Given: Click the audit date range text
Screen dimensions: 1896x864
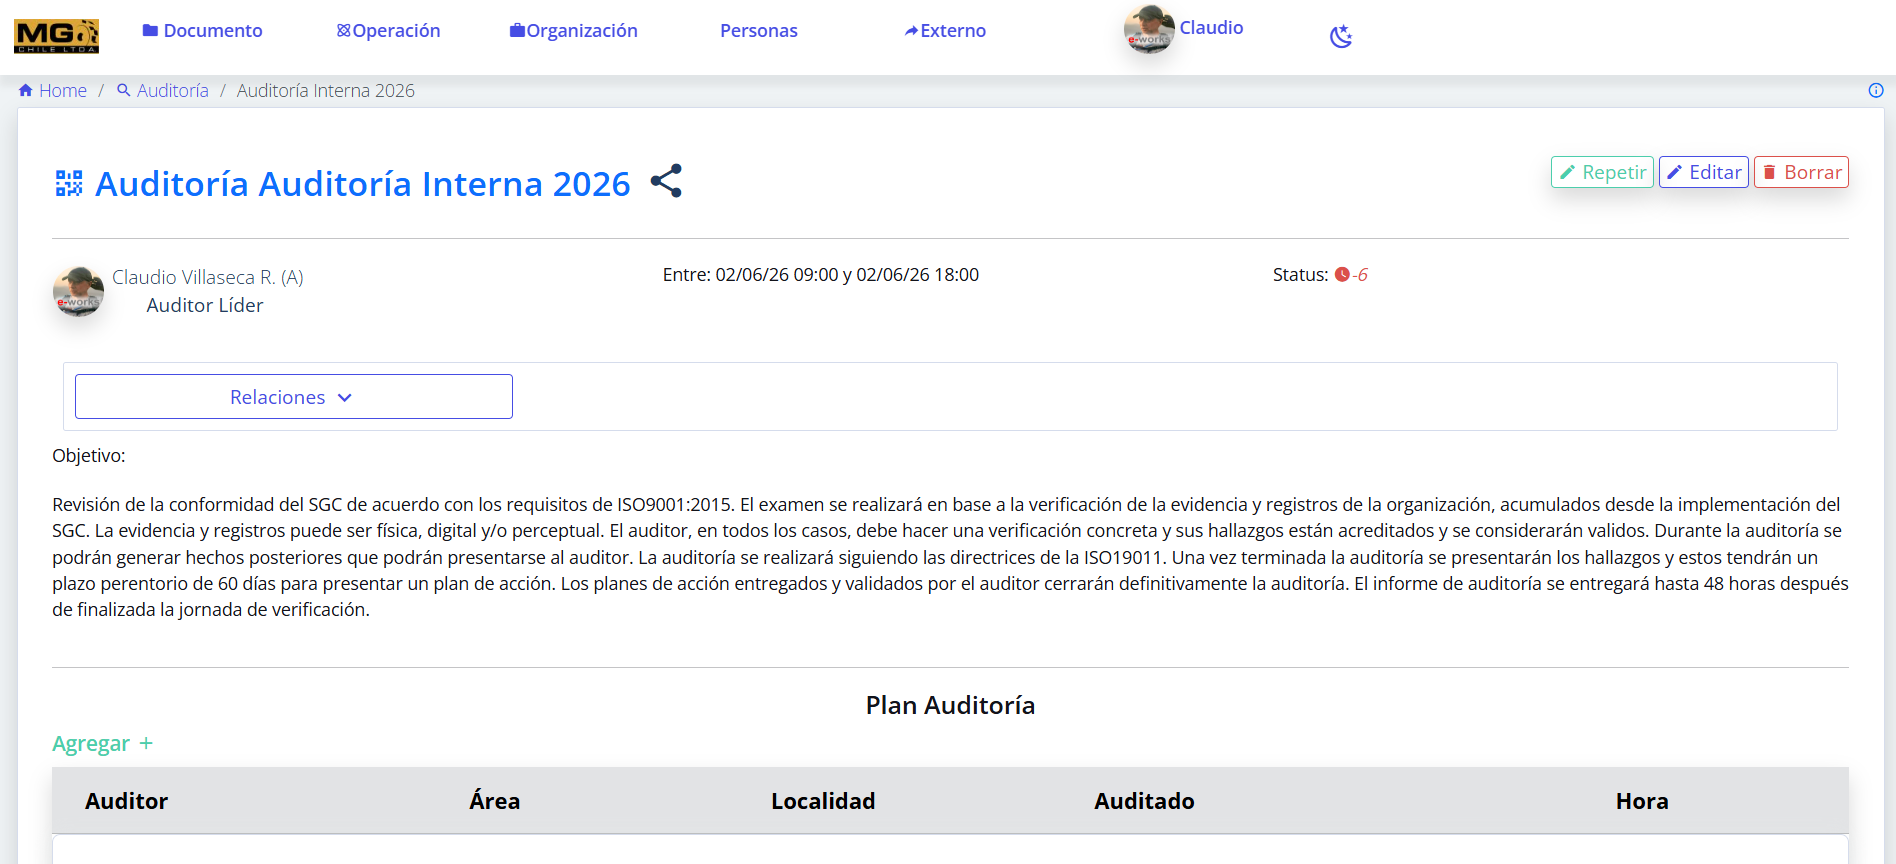Looking at the screenshot, I should pos(821,275).
